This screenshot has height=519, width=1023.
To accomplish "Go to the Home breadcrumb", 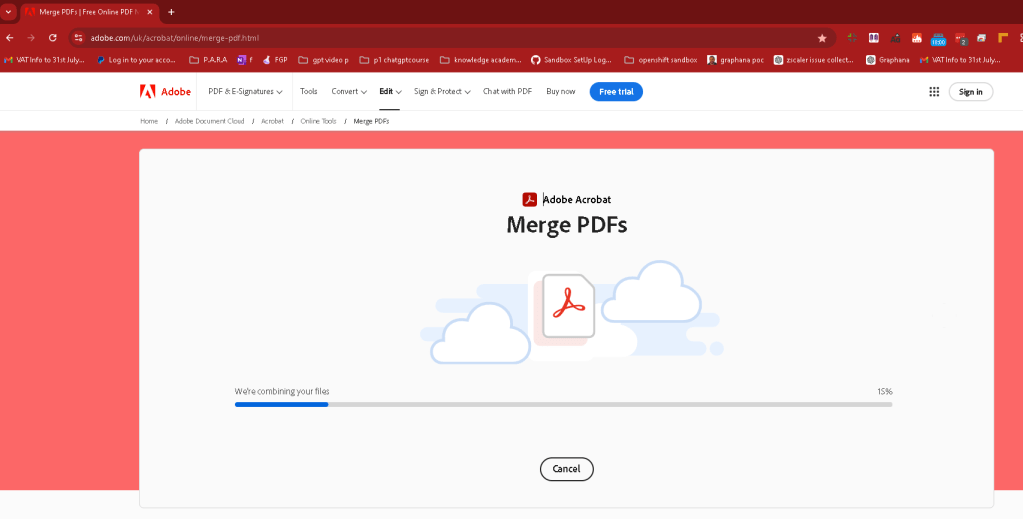I will click(x=149, y=121).
